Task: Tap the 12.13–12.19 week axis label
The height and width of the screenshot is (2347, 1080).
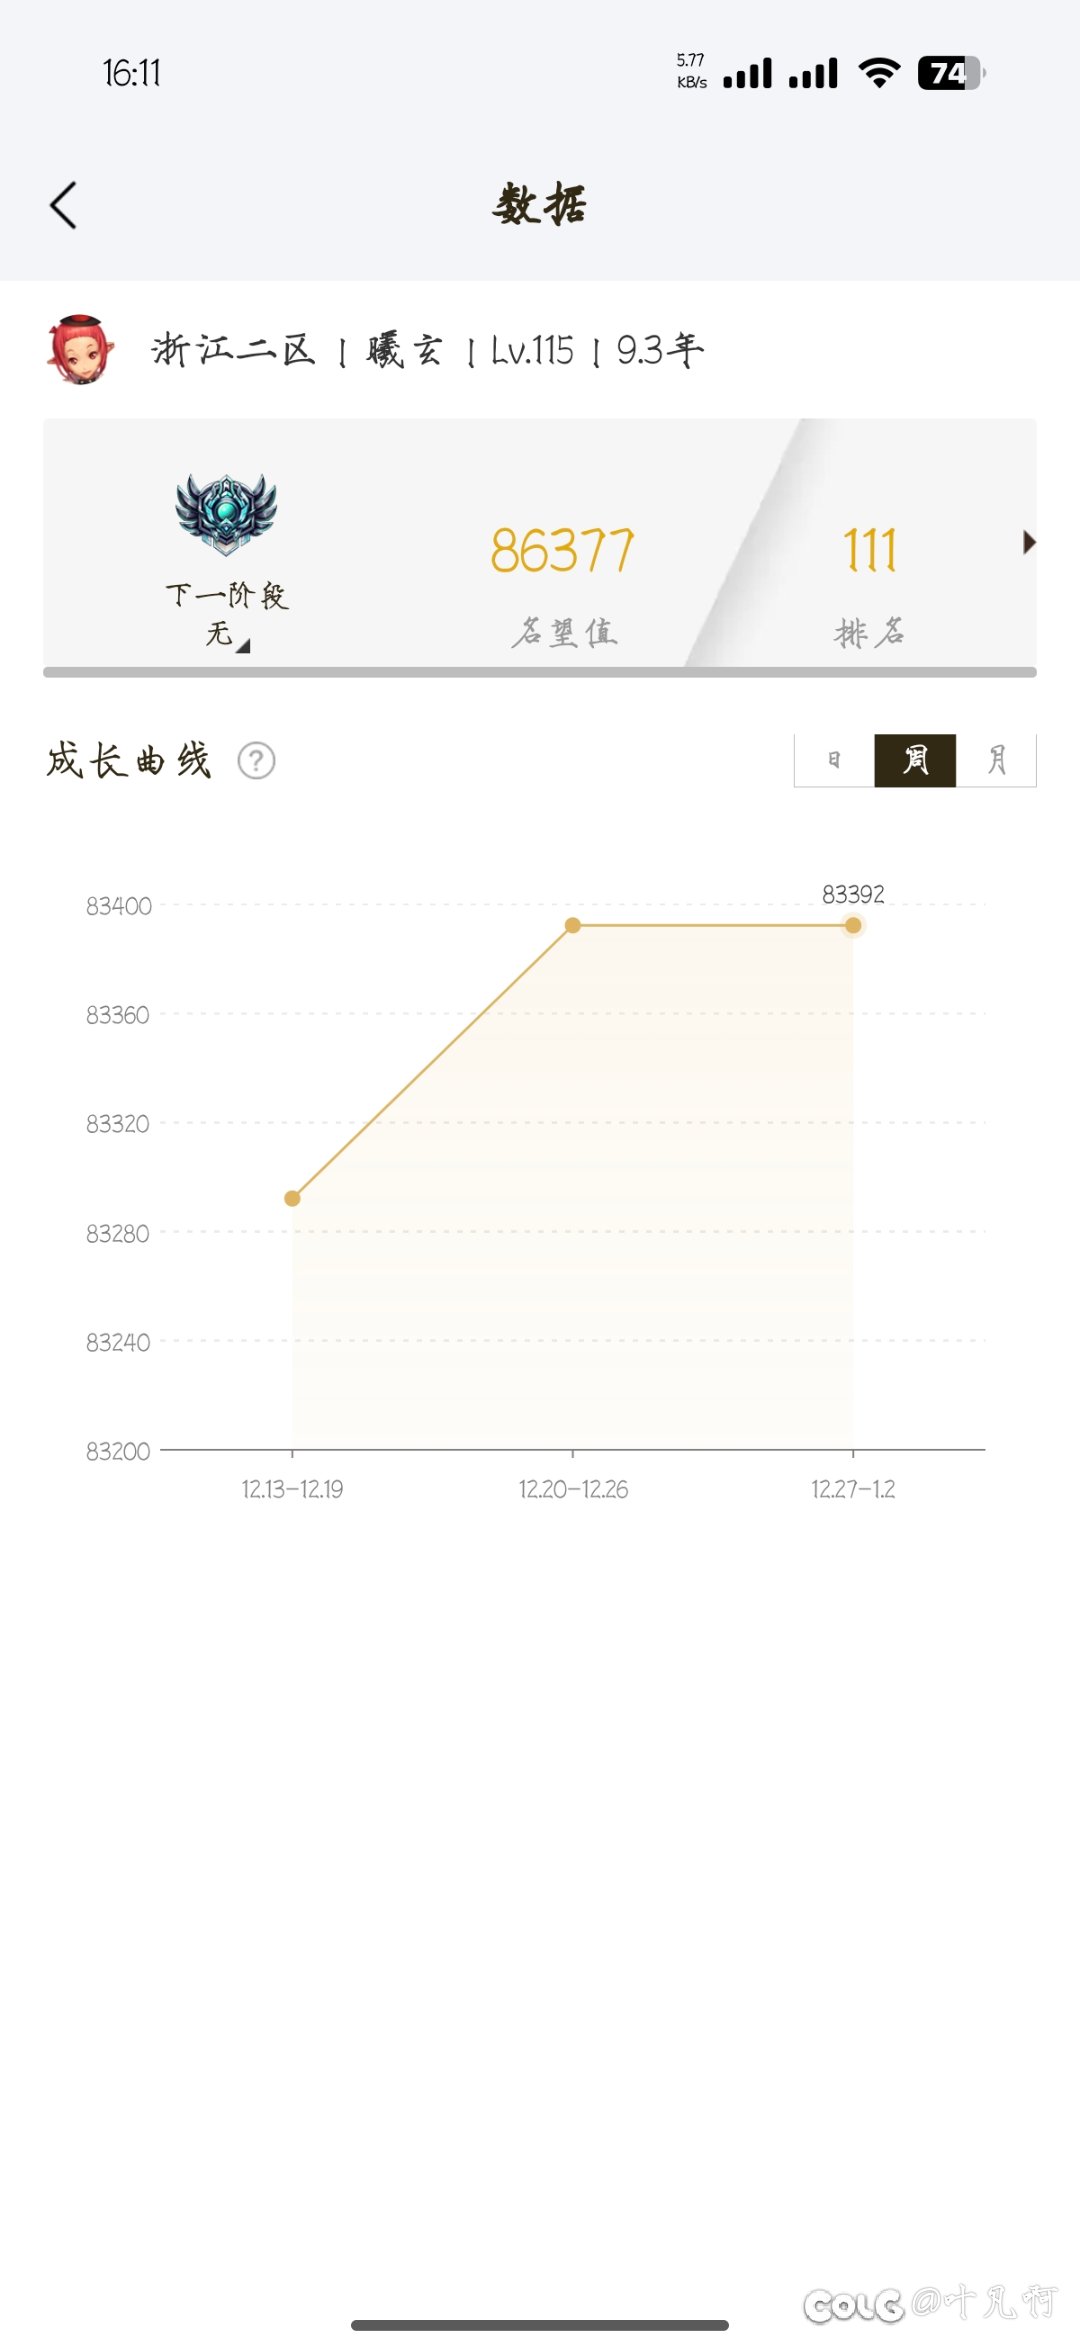Action: 292,1489
